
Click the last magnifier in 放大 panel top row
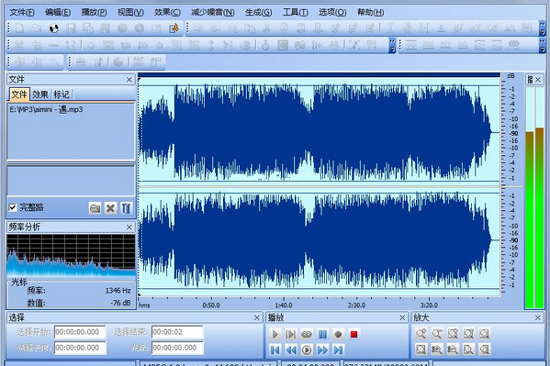click(484, 333)
